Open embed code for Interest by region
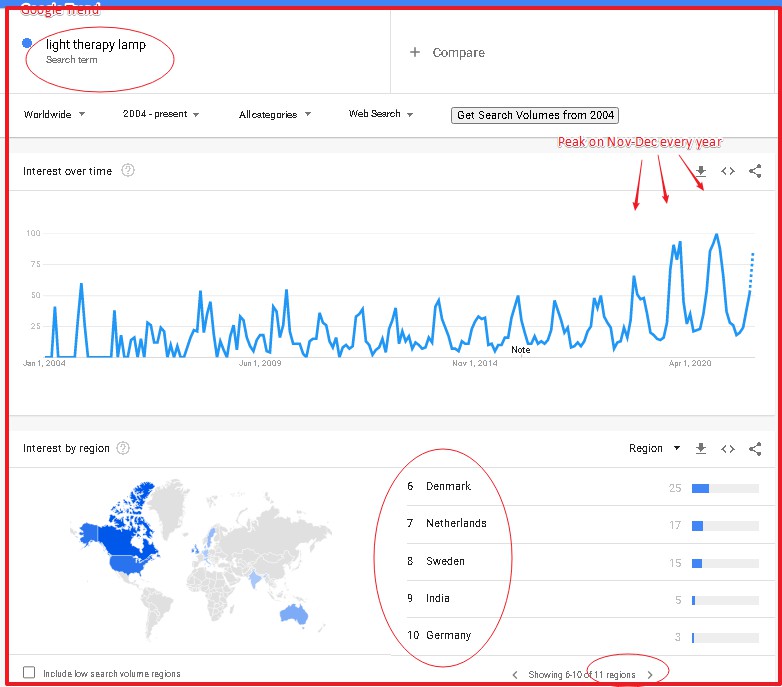 (728, 449)
